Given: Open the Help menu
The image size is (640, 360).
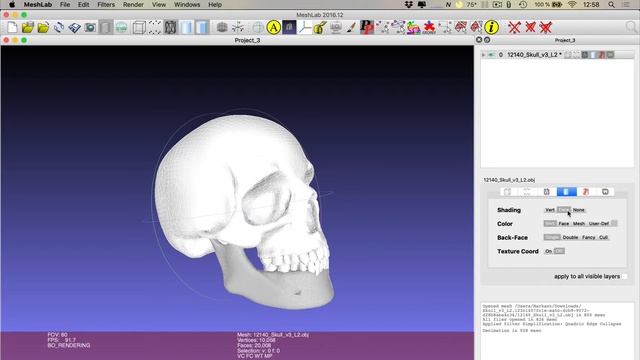Looking at the screenshot, I should [x=215, y=5].
